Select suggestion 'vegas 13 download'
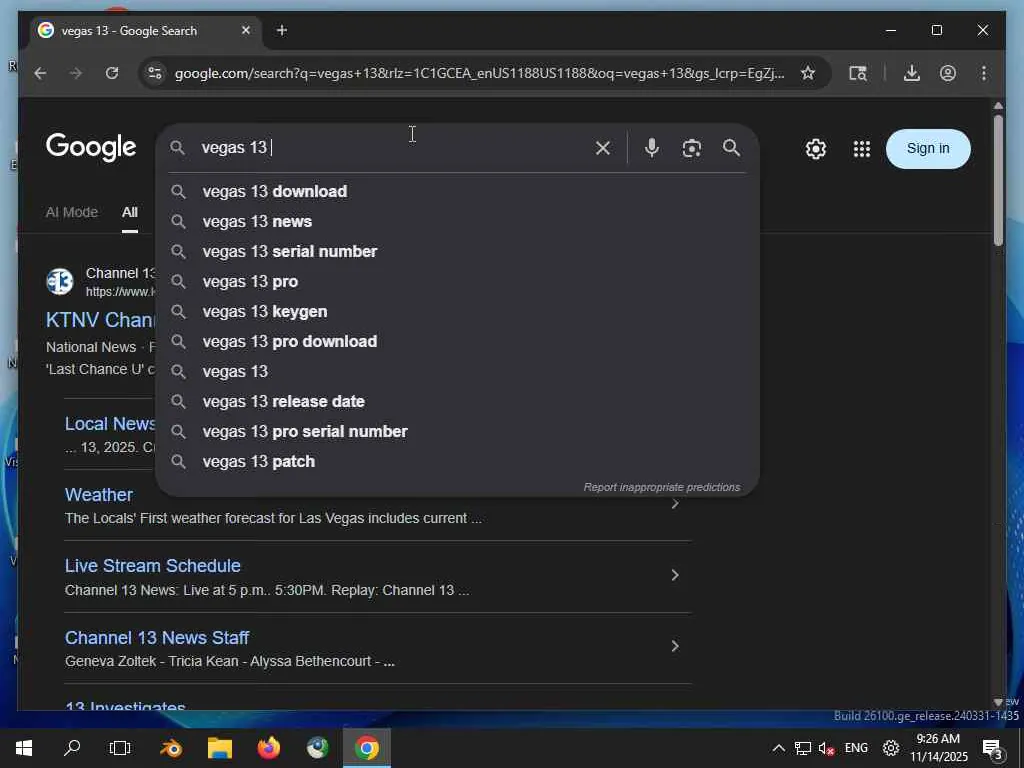1024x768 pixels. [457, 191]
